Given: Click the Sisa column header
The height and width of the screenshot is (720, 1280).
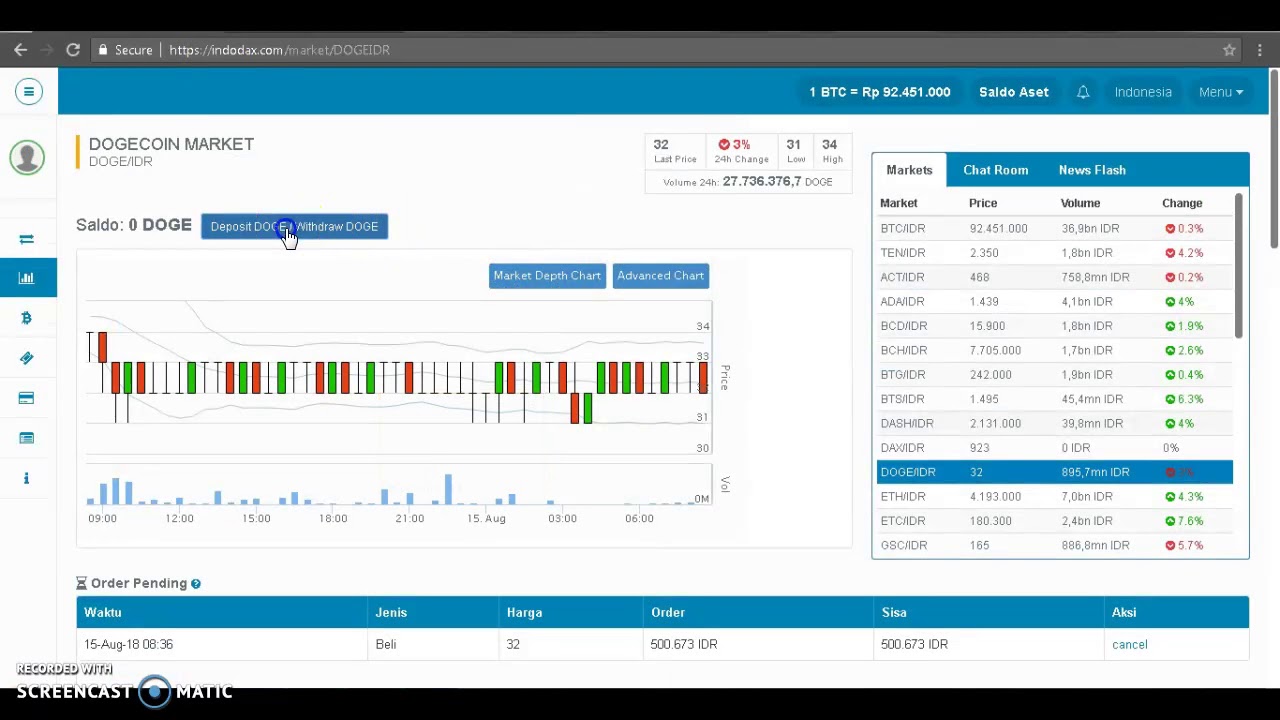Looking at the screenshot, I should point(894,612).
